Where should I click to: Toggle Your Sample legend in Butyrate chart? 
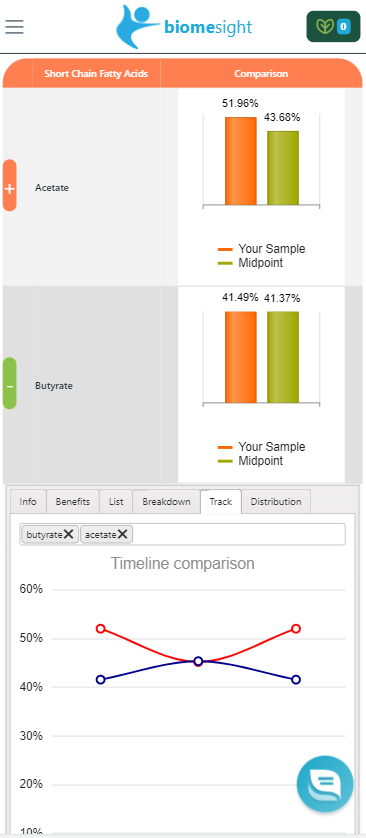pyautogui.click(x=262, y=447)
